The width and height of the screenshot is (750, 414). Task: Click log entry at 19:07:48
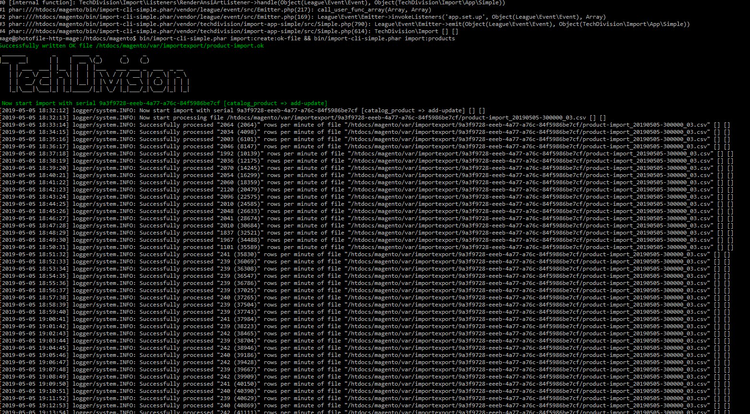point(365,370)
